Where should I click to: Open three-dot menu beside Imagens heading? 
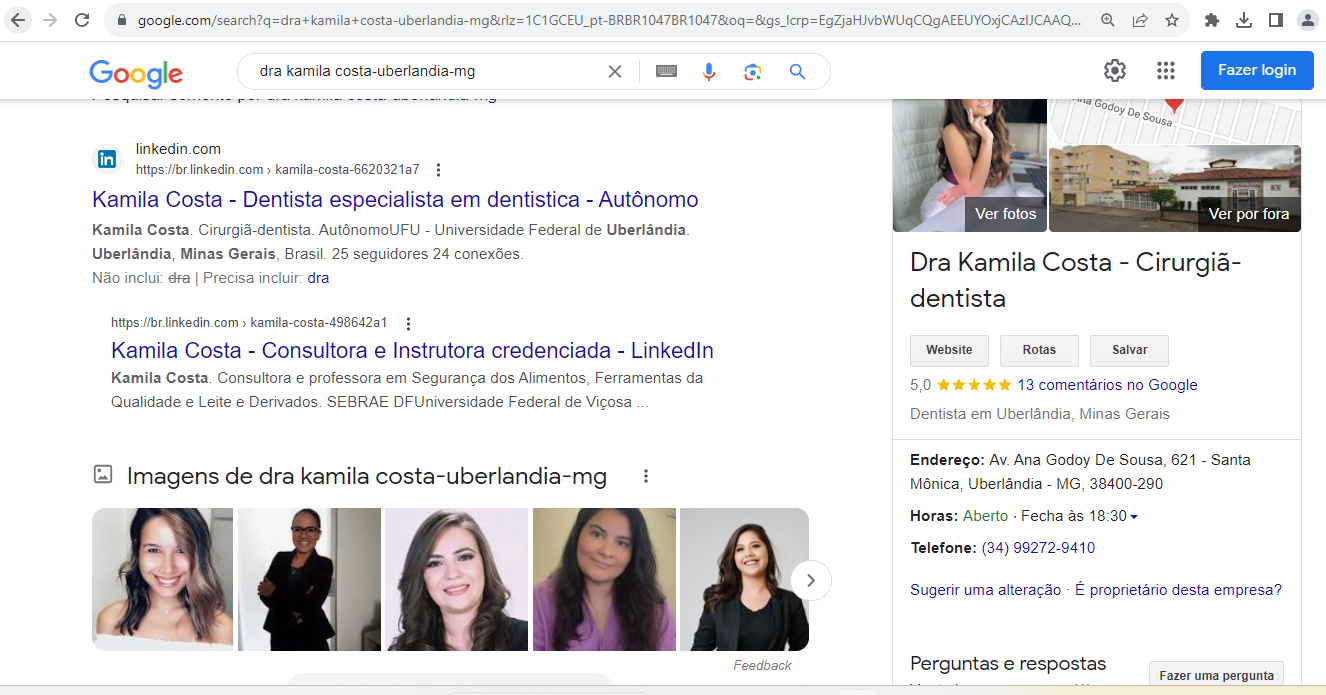click(x=646, y=476)
